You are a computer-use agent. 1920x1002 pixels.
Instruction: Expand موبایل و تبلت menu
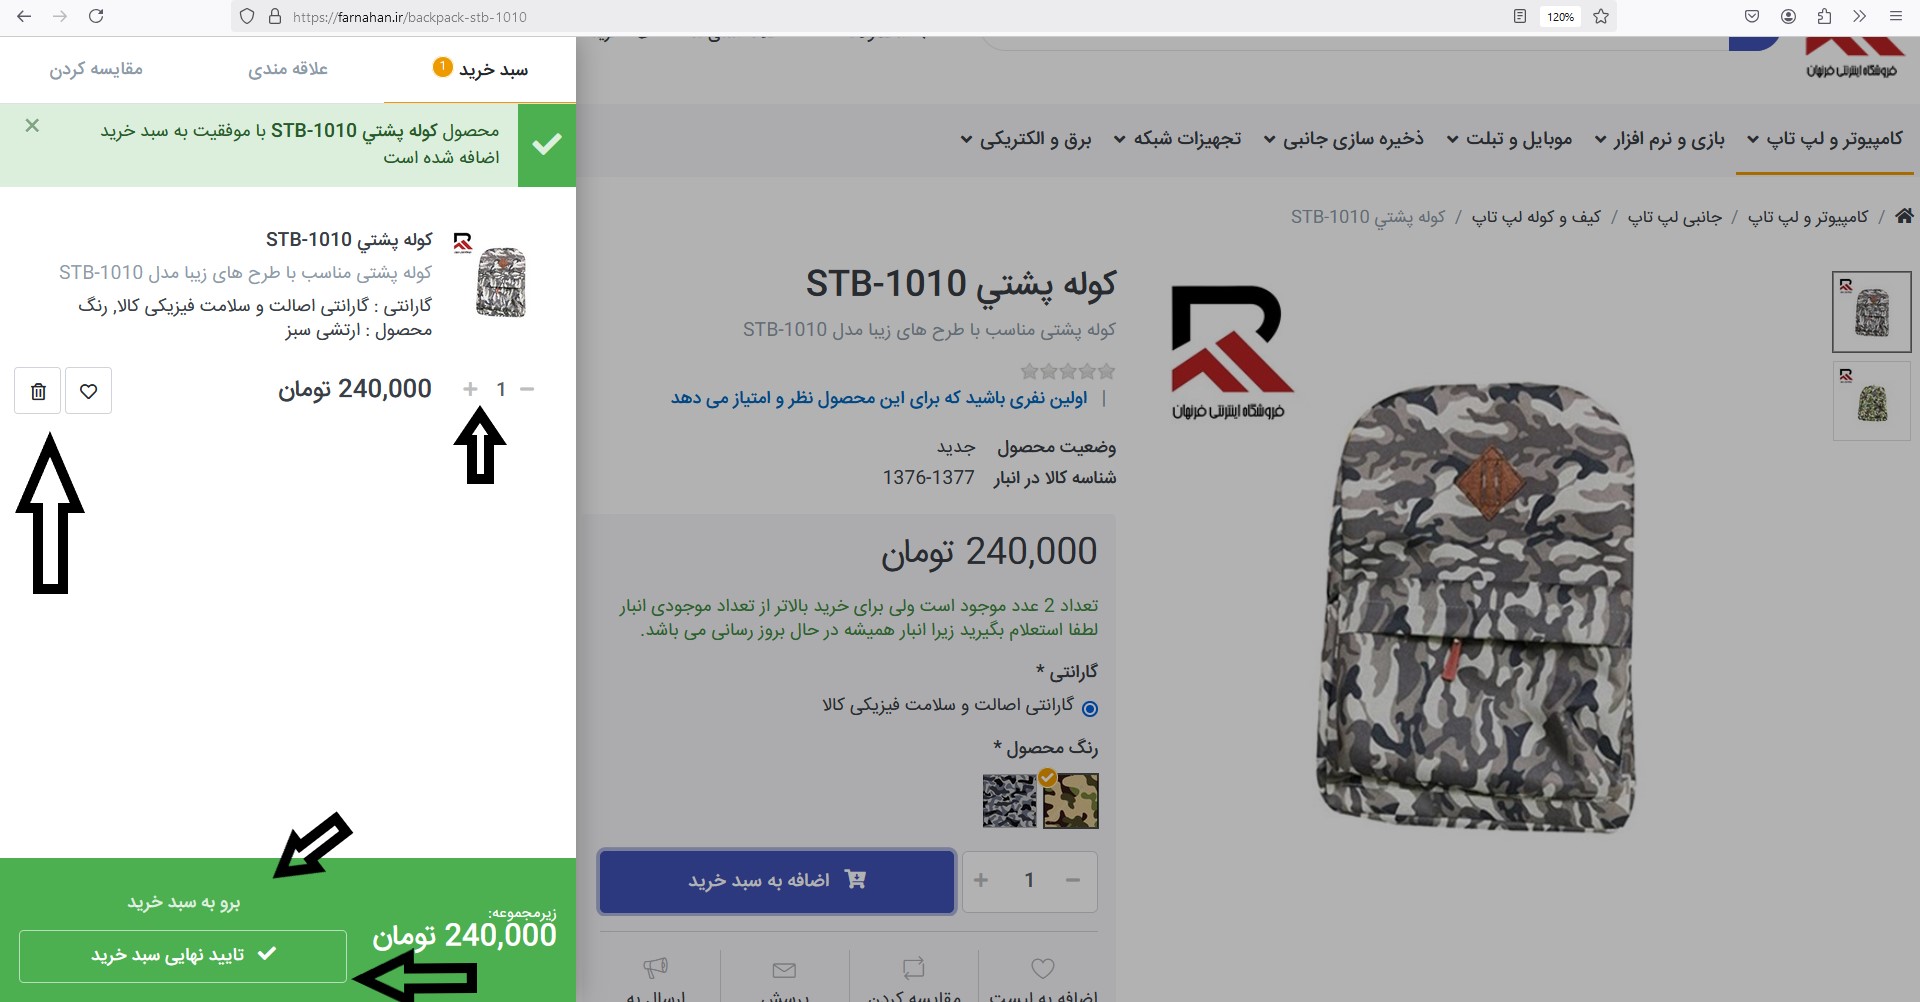[x=1509, y=139]
